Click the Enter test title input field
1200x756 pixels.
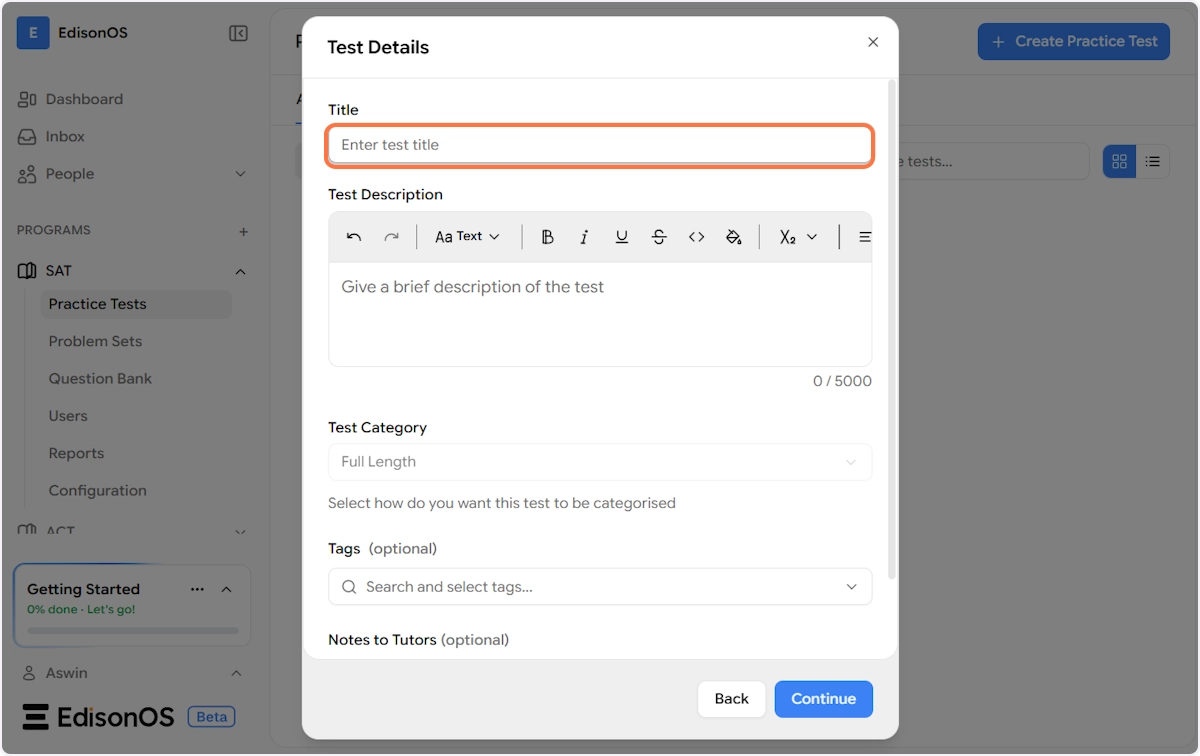600,145
